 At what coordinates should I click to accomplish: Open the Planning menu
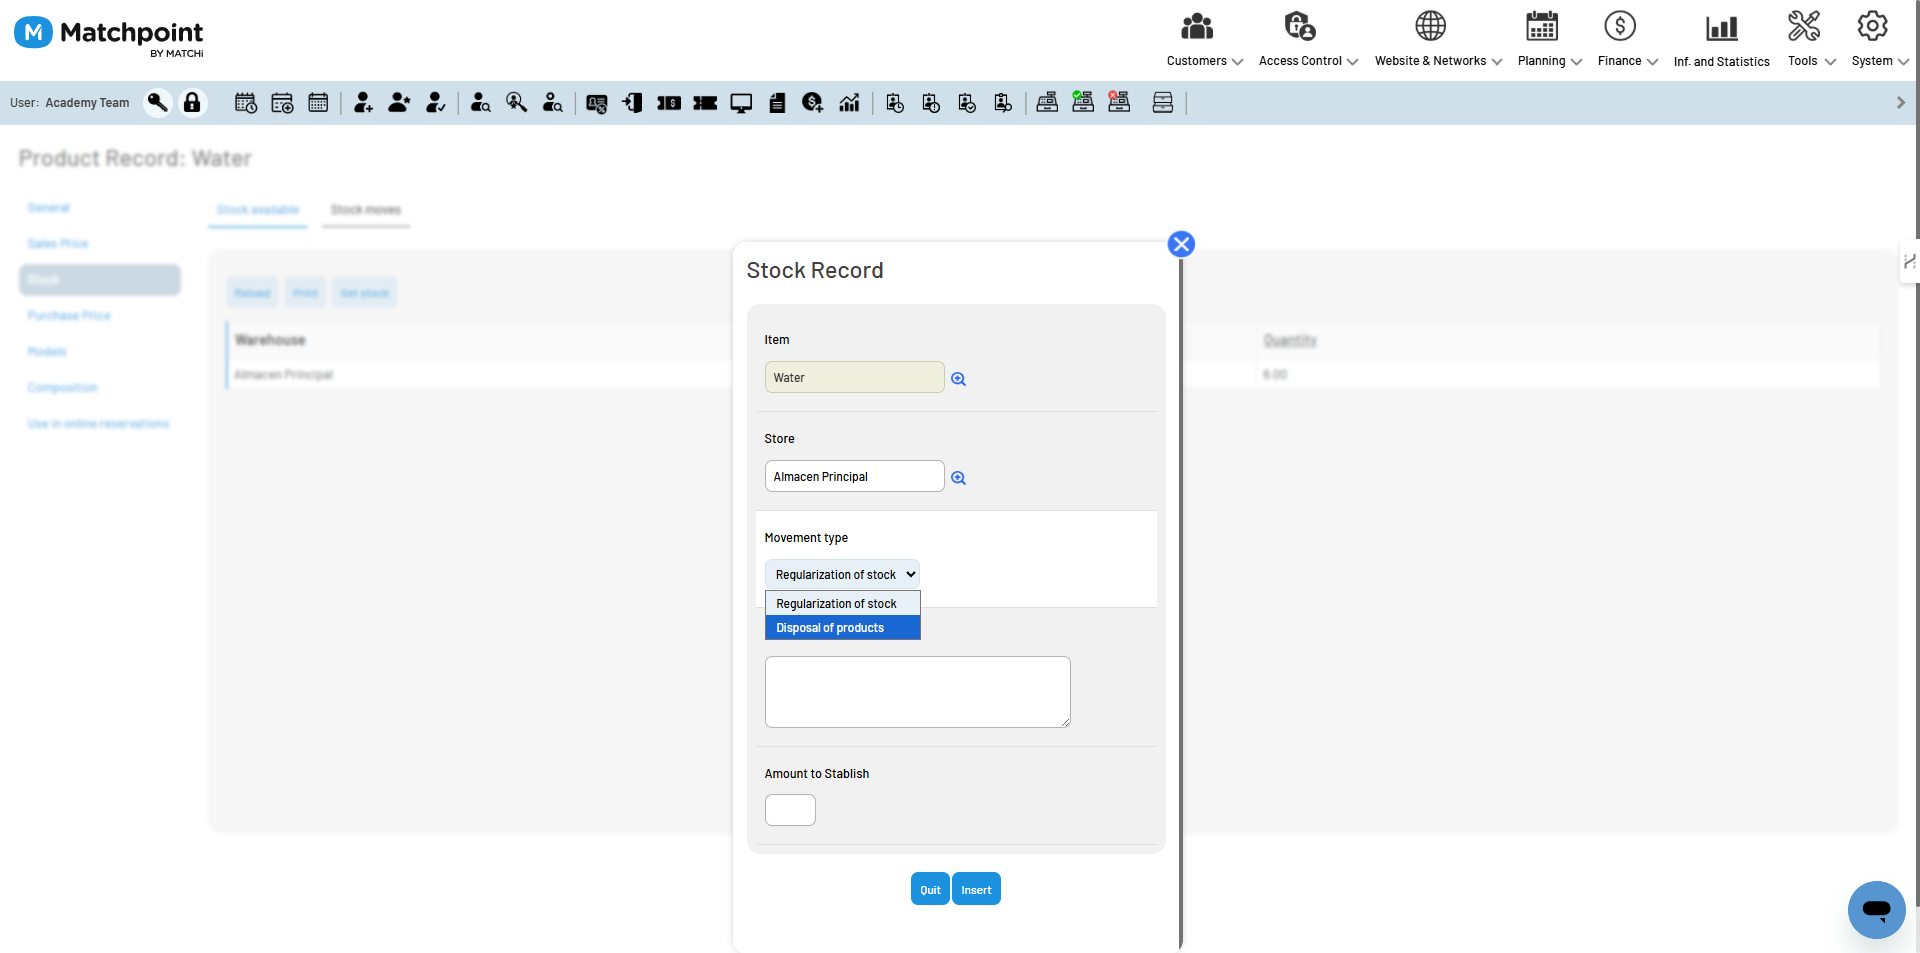pyautogui.click(x=1549, y=39)
